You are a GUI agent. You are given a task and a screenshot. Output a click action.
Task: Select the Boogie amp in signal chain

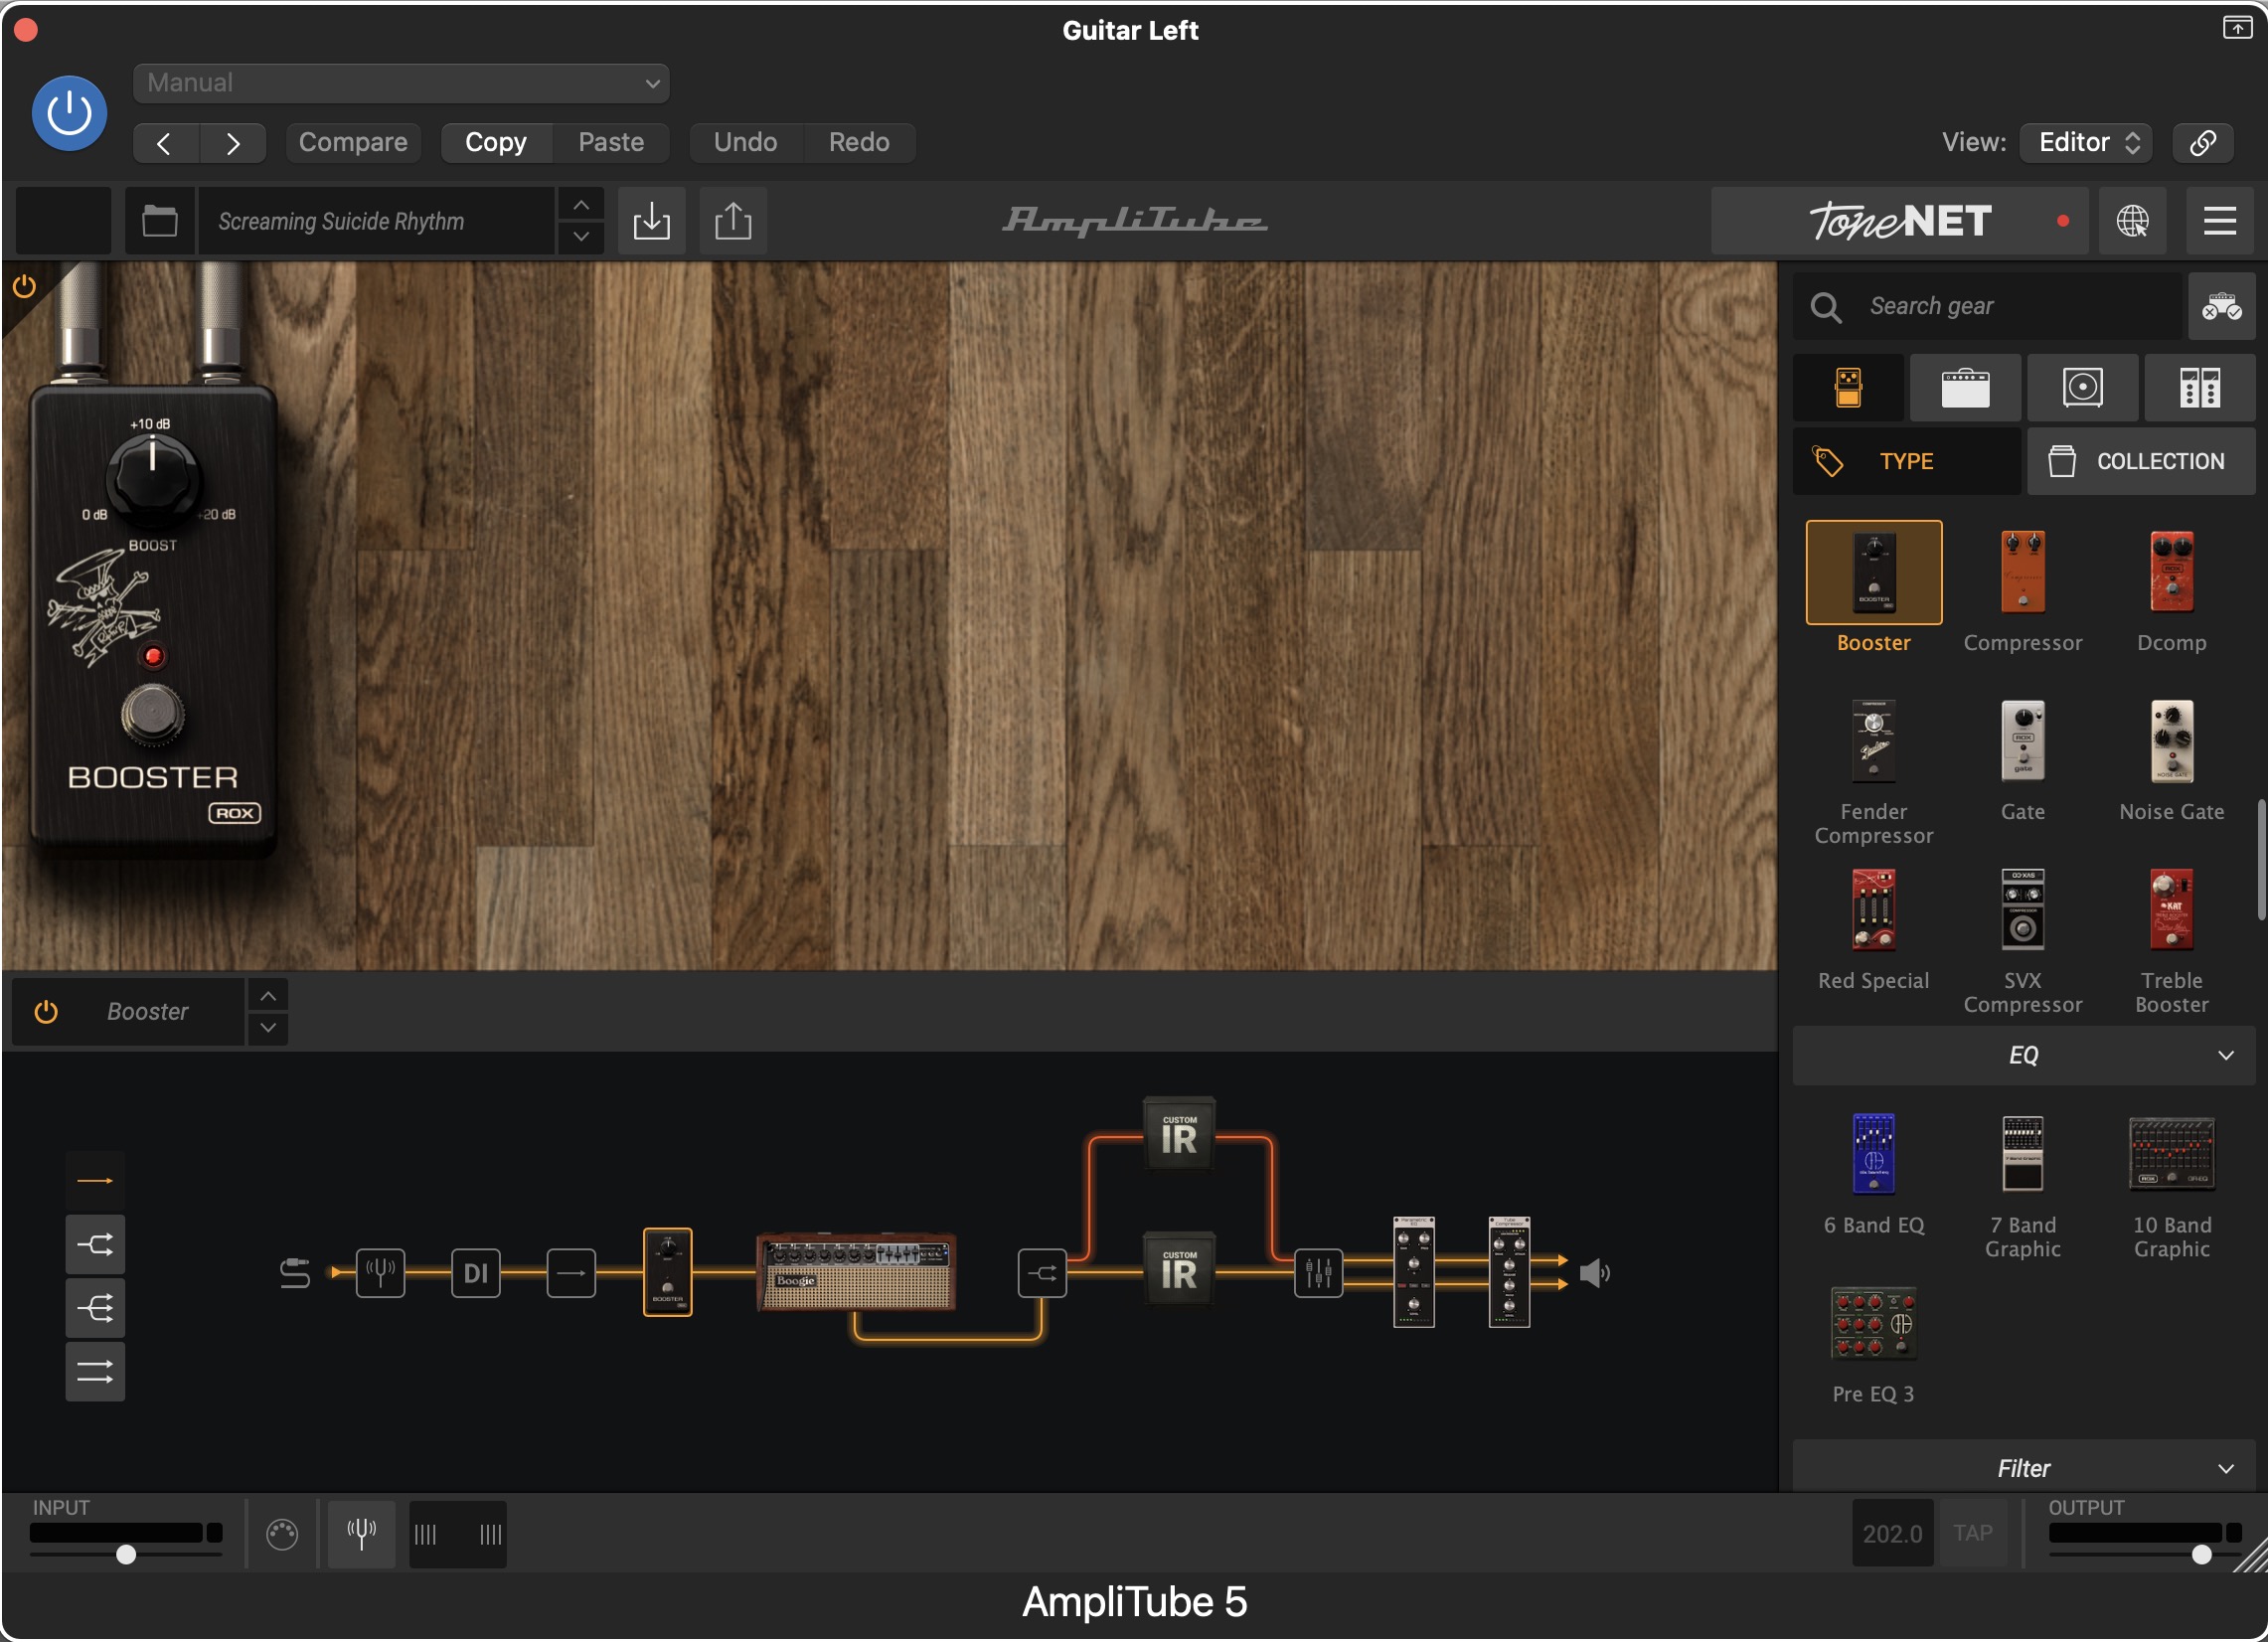[x=856, y=1274]
